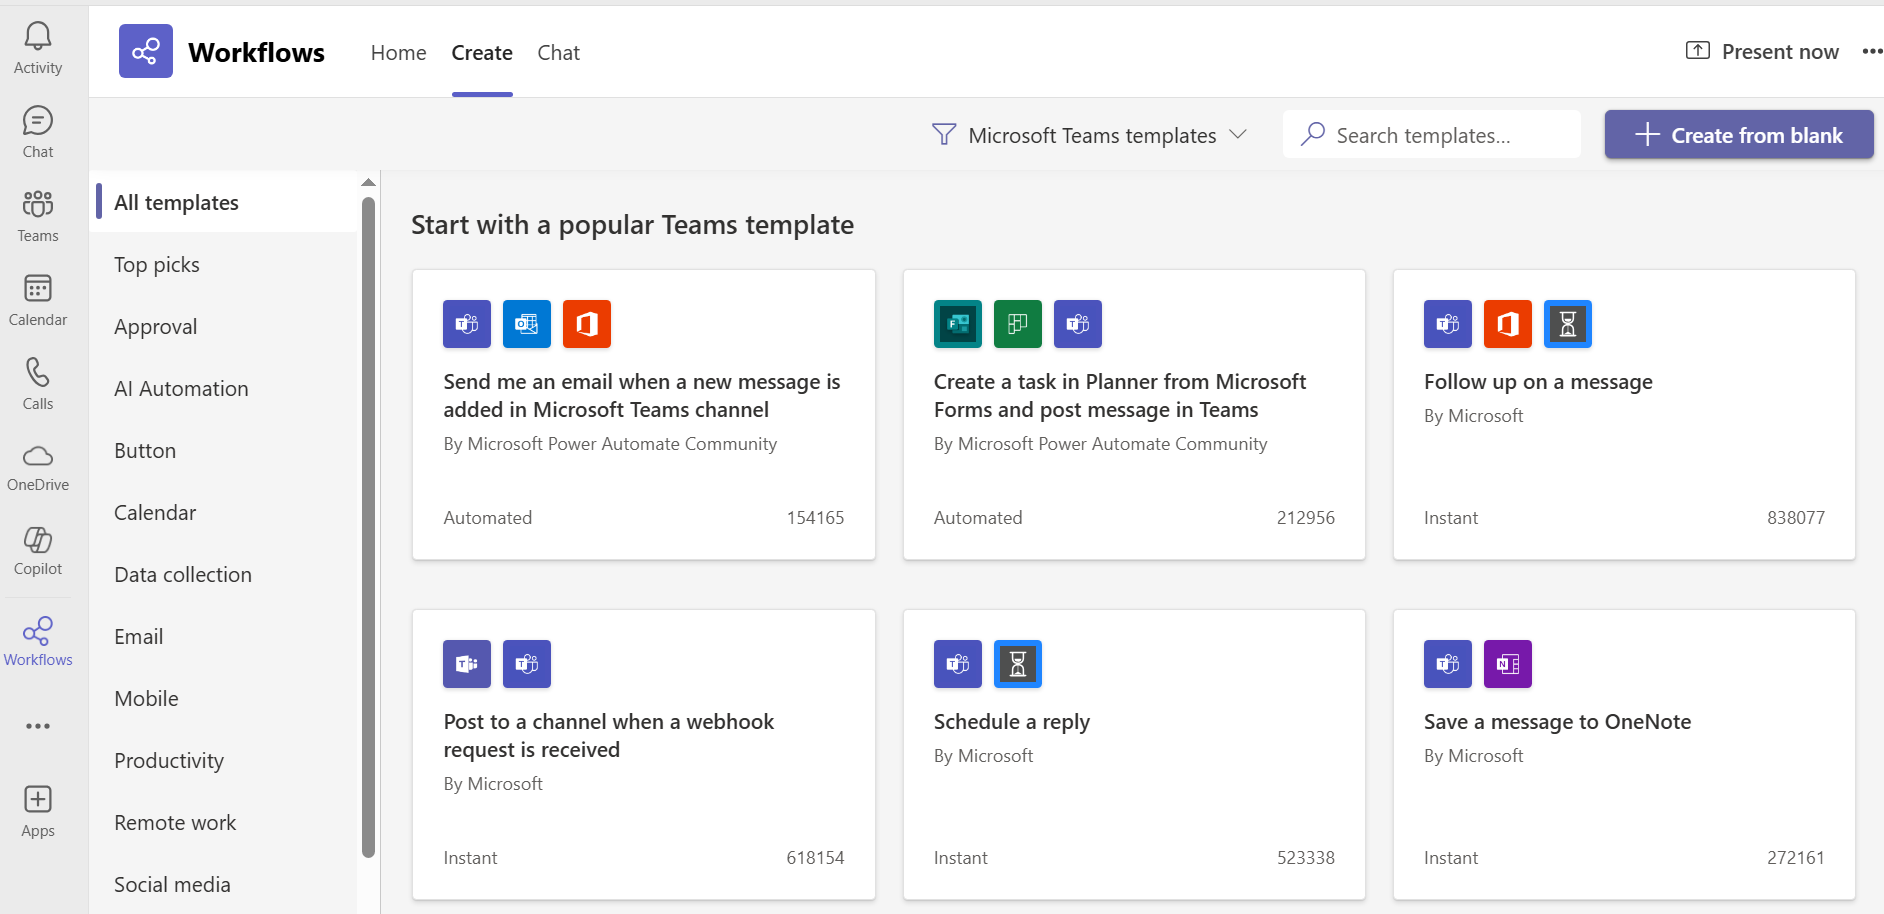Open Schedule a reply template
This screenshot has width=1884, height=914.
1012,722
